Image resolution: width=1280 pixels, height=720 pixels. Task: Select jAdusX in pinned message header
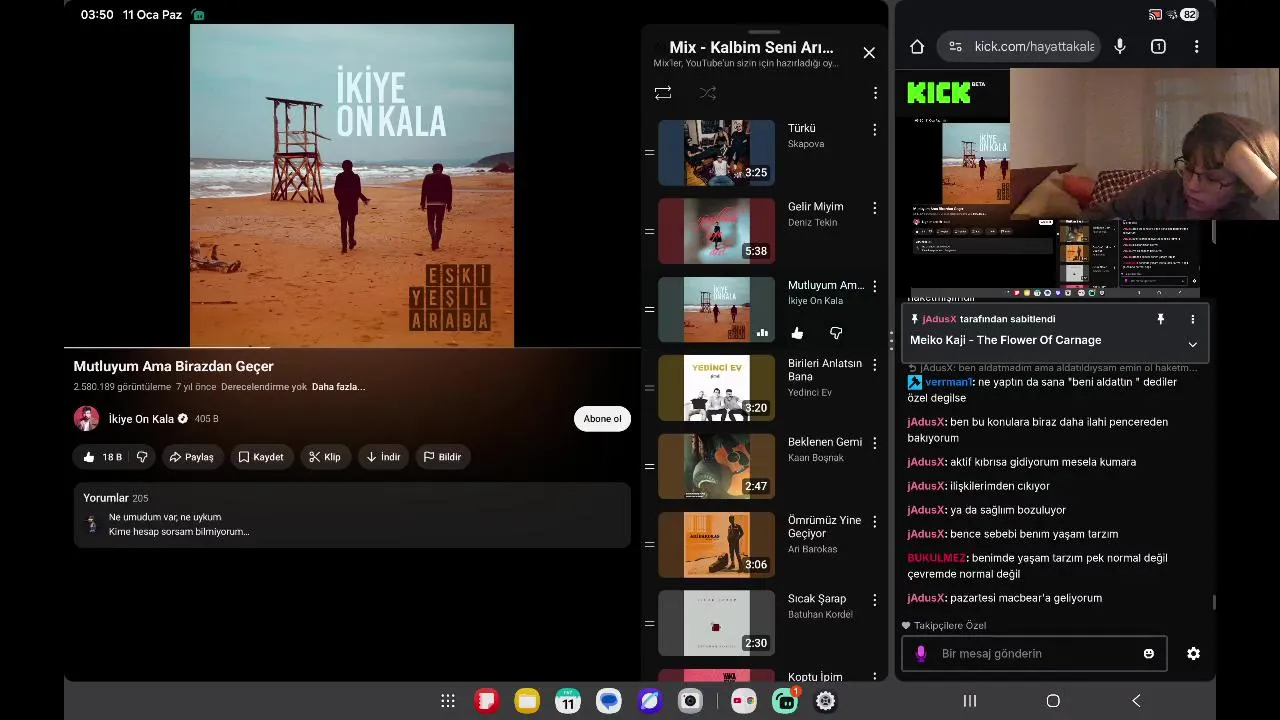(939, 319)
